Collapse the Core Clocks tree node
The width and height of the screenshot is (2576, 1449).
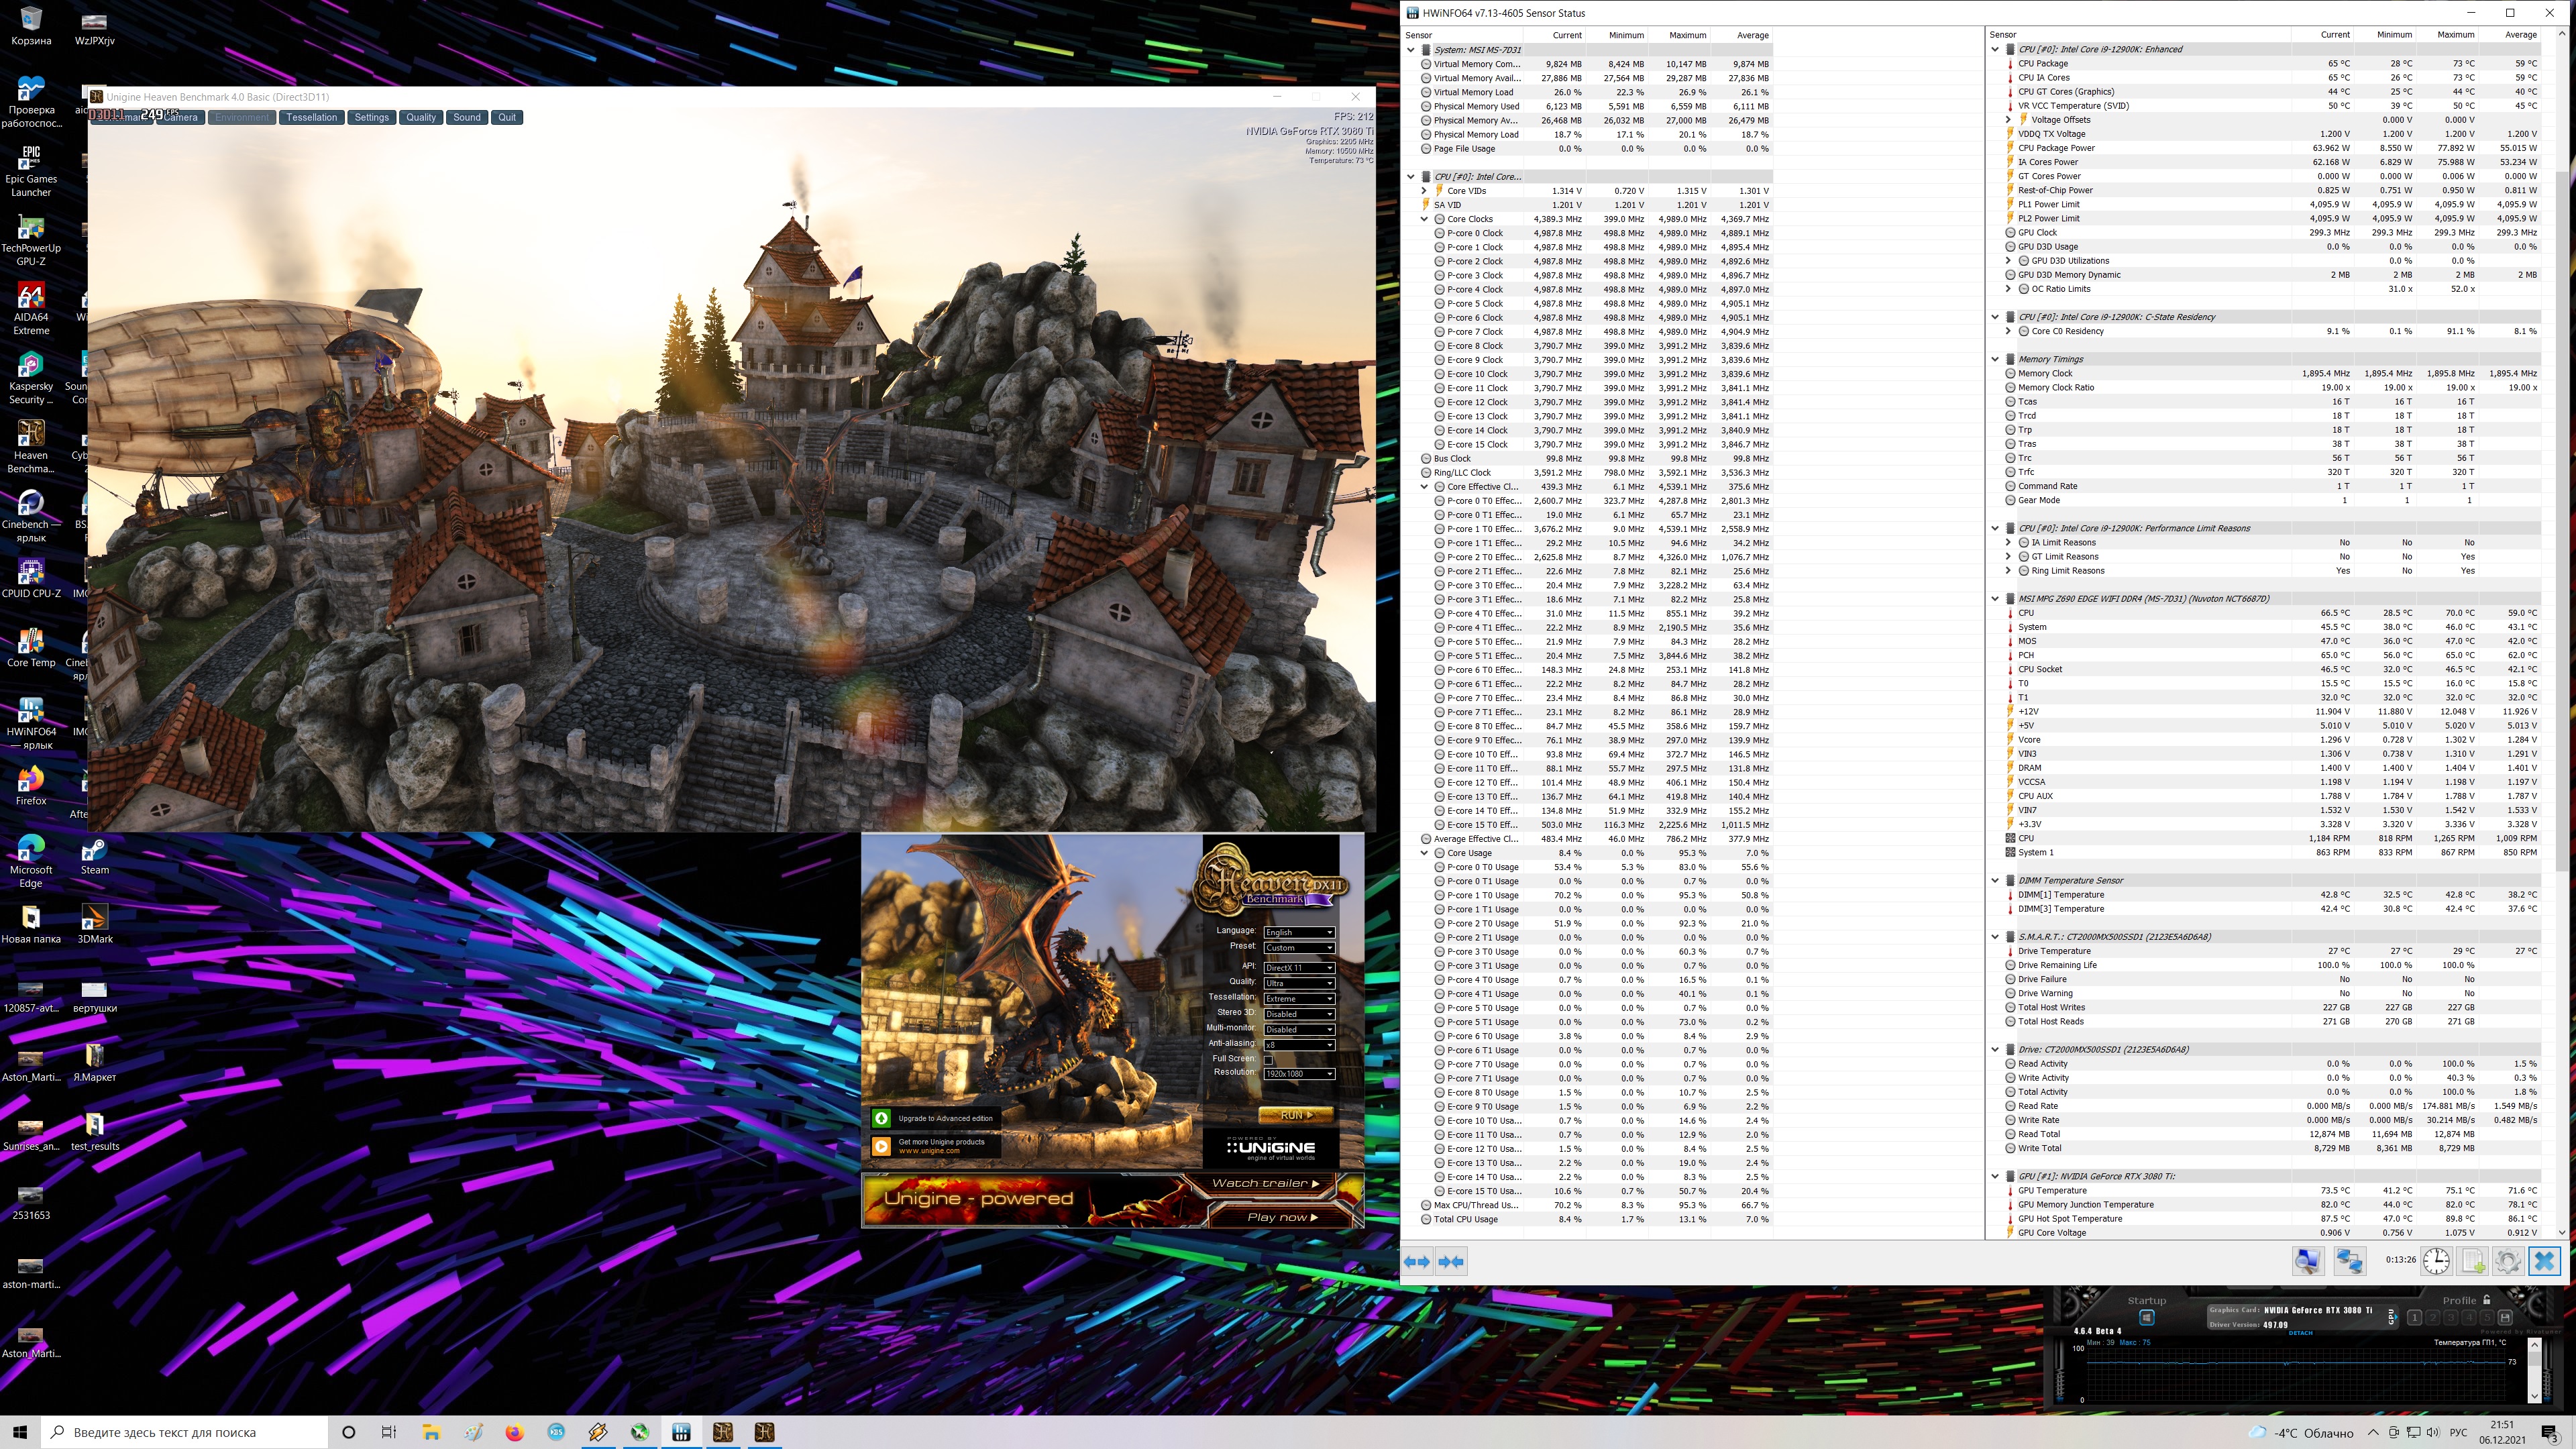(1424, 219)
